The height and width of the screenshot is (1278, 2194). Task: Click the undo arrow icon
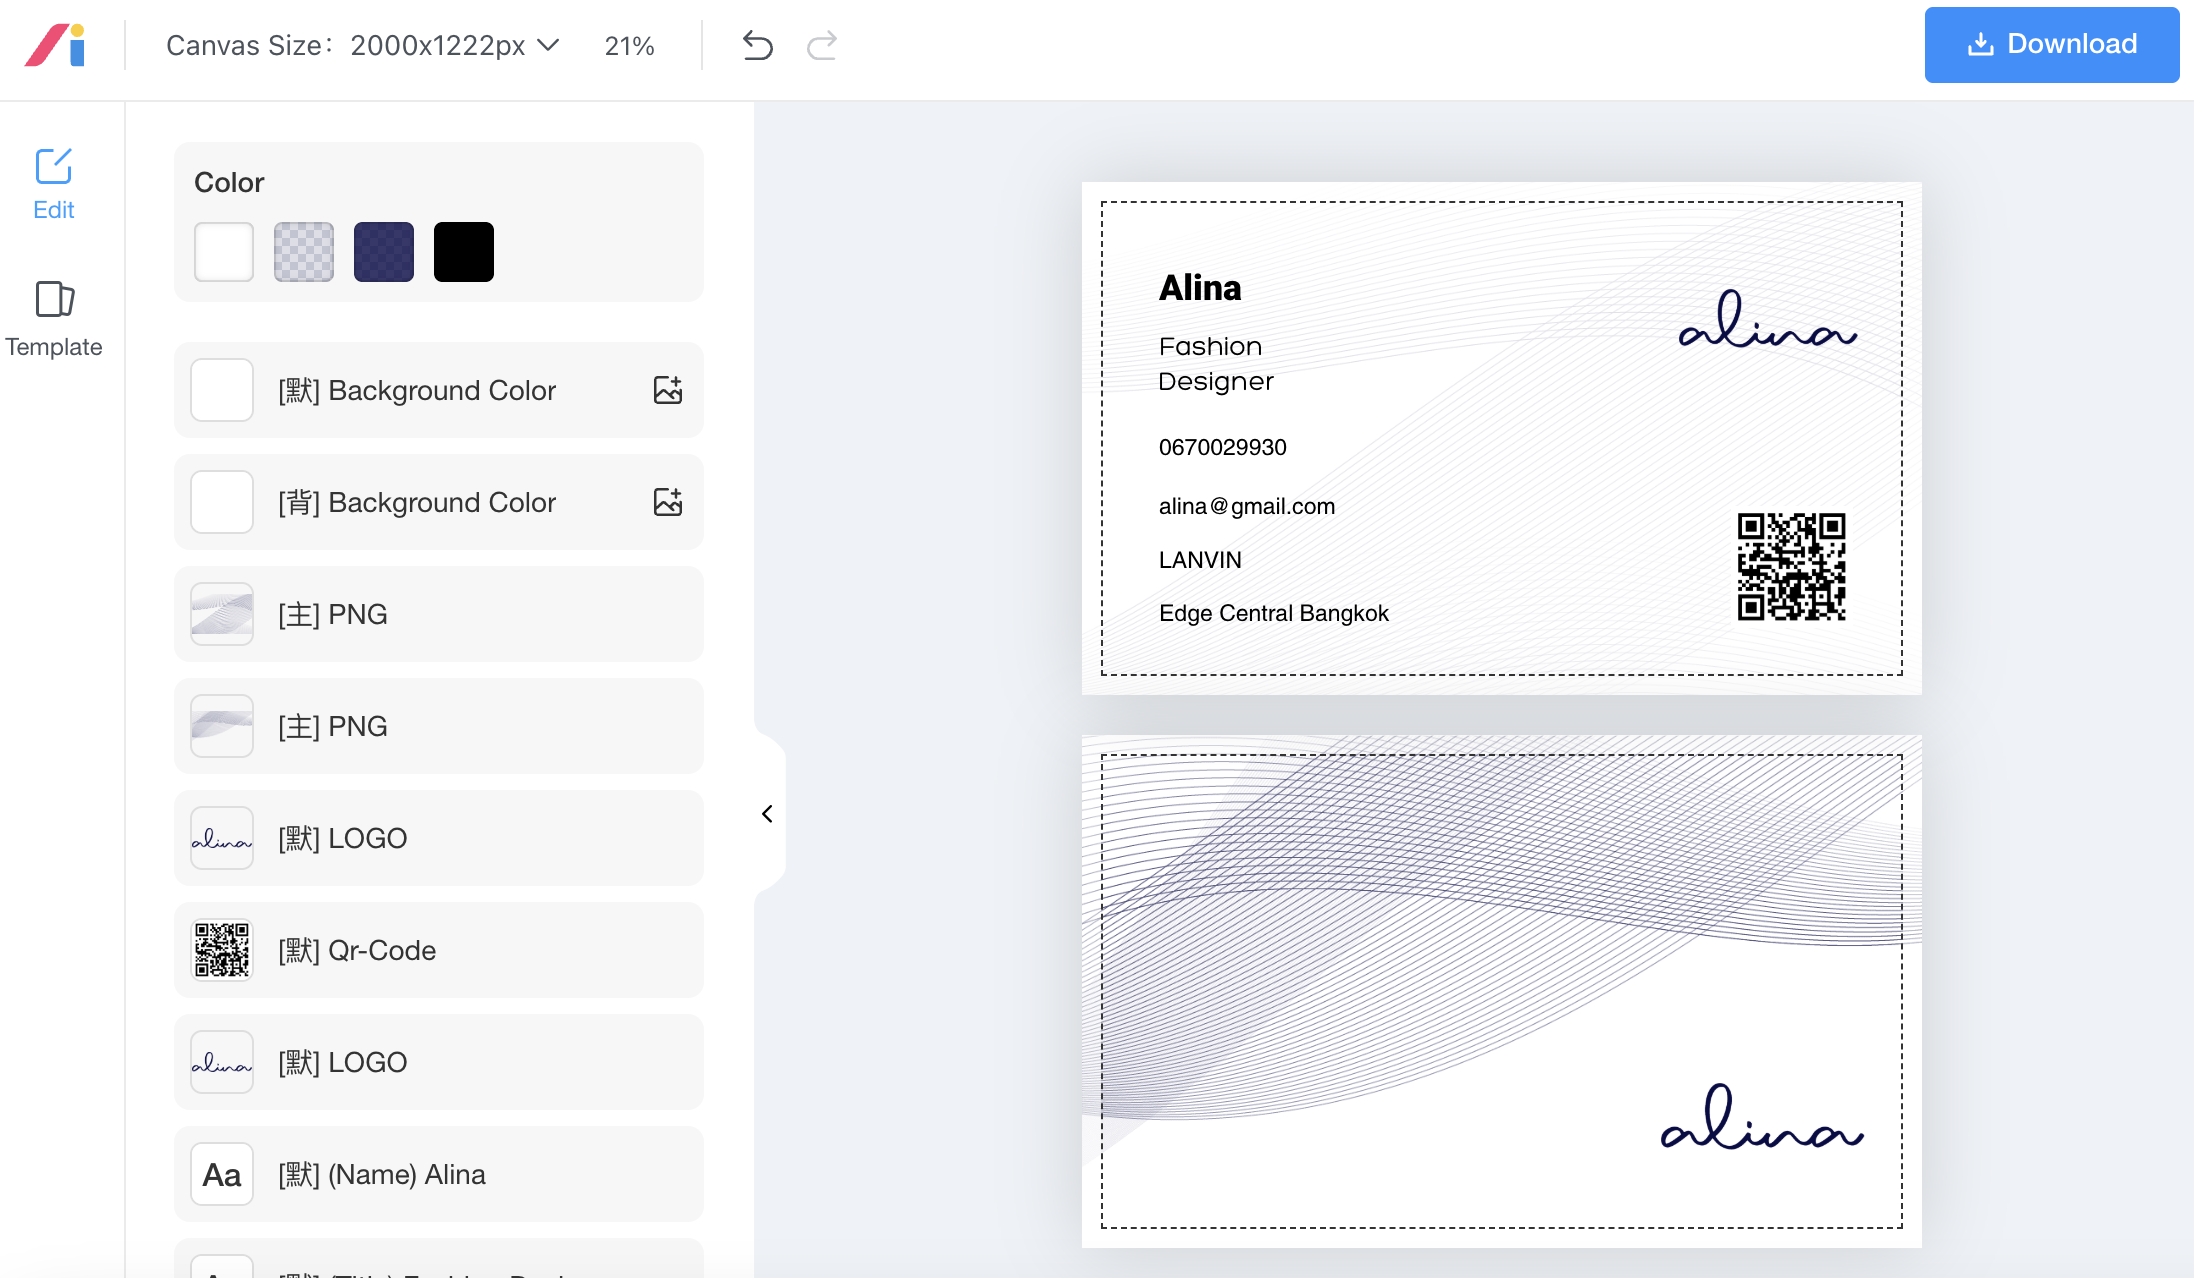pyautogui.click(x=757, y=46)
